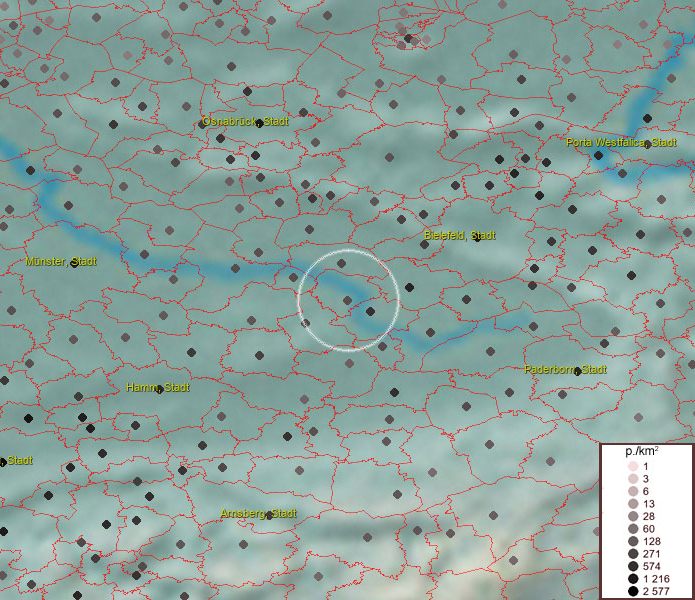Click the legend swatch for density 128
695x600 pixels.
[x=633, y=541]
